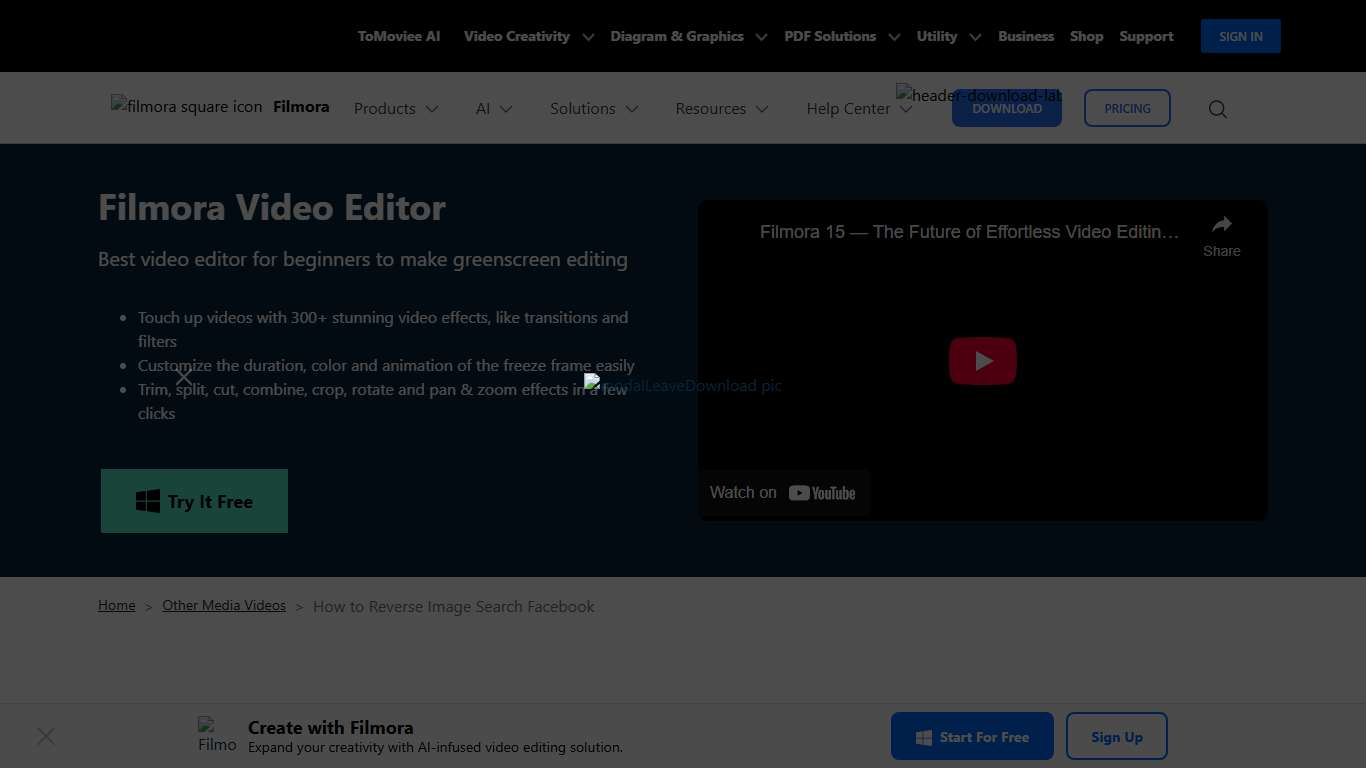Open the Solutions dropdown
This screenshot has height=768, width=1366.
[x=594, y=108]
